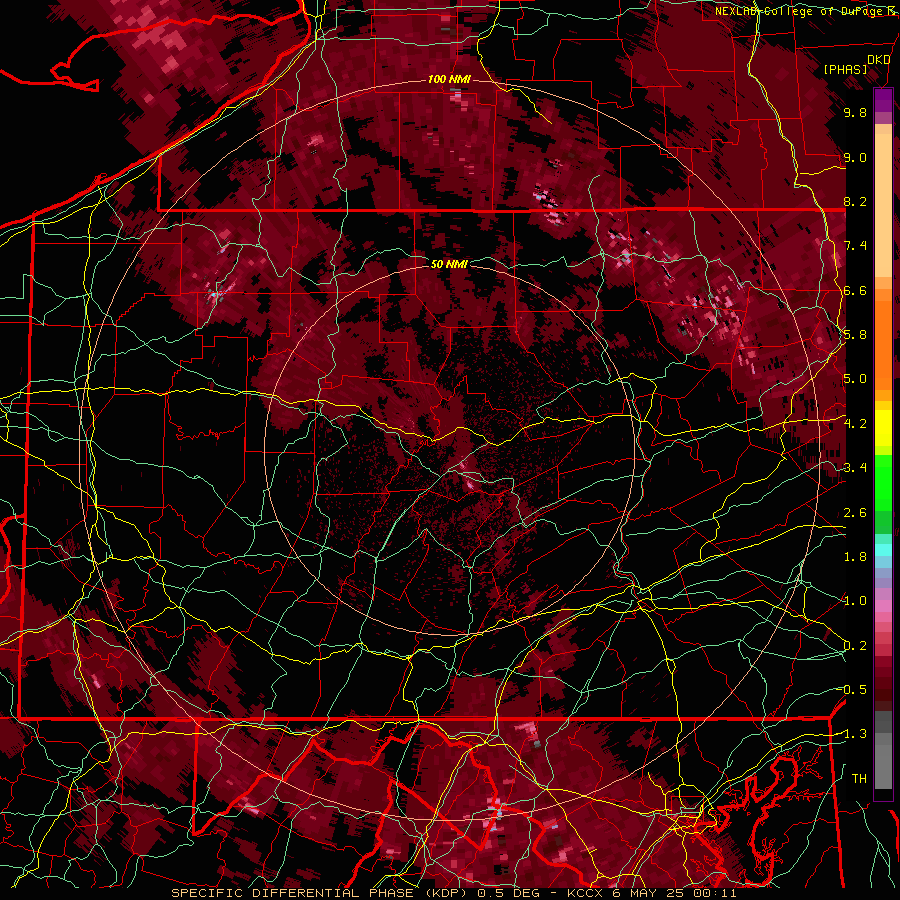
Task: Click the 6.6 value on color scale
Action: [855, 290]
